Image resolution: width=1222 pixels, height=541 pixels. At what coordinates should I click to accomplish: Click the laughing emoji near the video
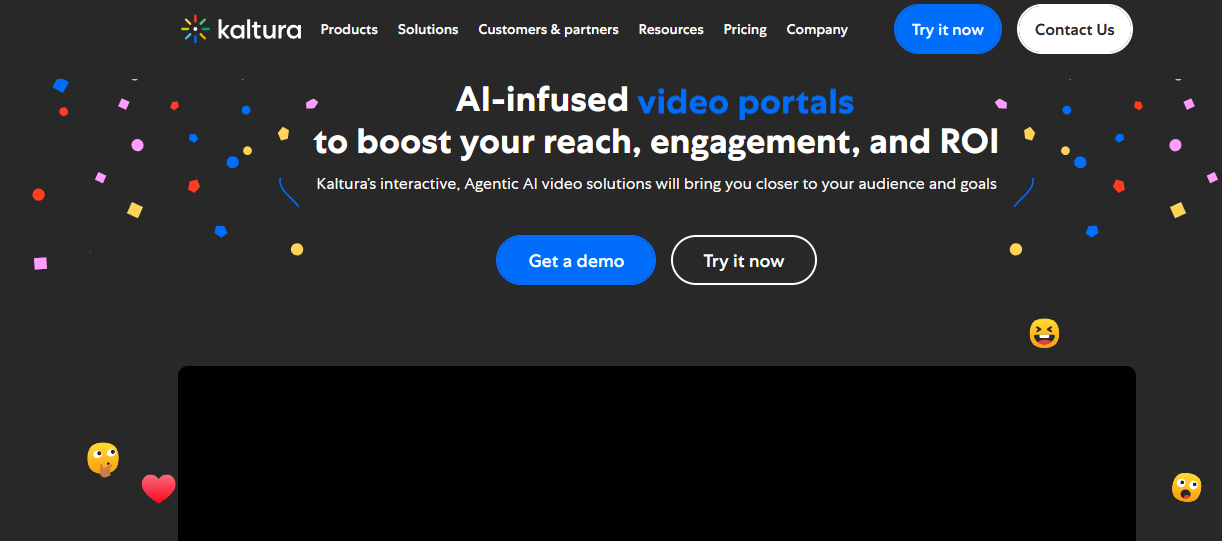tap(1044, 333)
